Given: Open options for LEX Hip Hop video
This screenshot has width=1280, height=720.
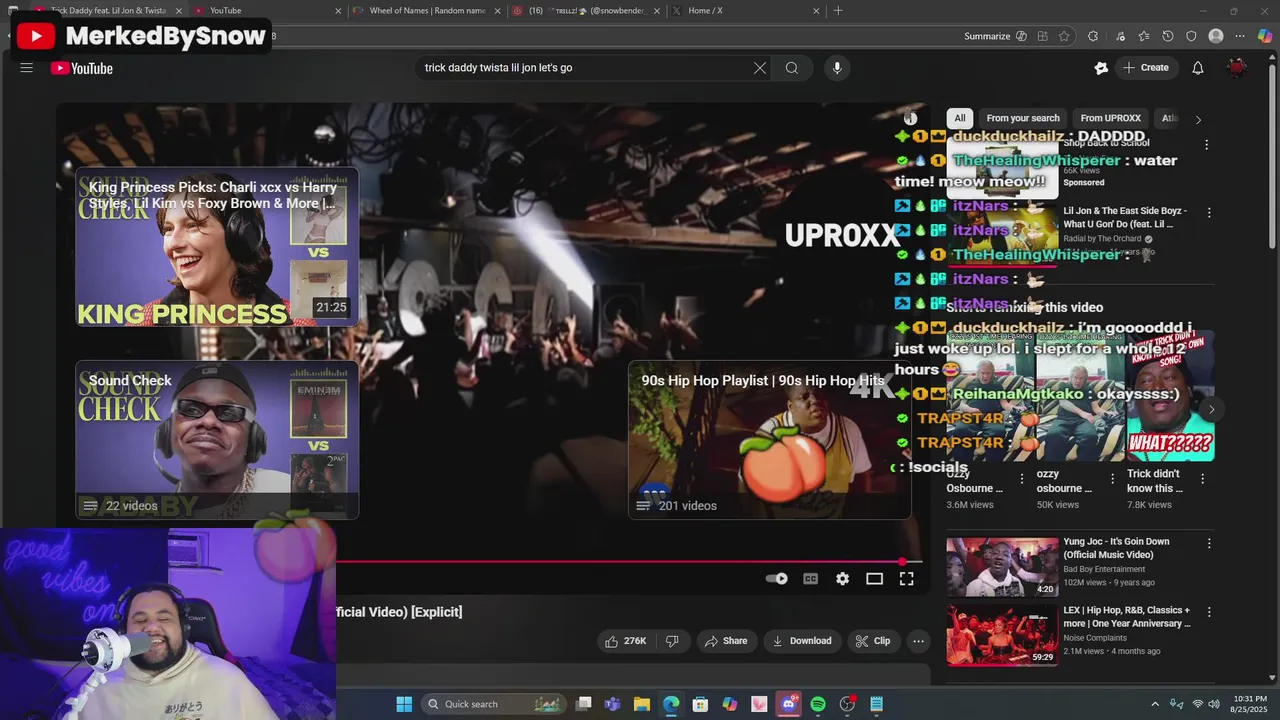Looking at the screenshot, I should coord(1209,612).
